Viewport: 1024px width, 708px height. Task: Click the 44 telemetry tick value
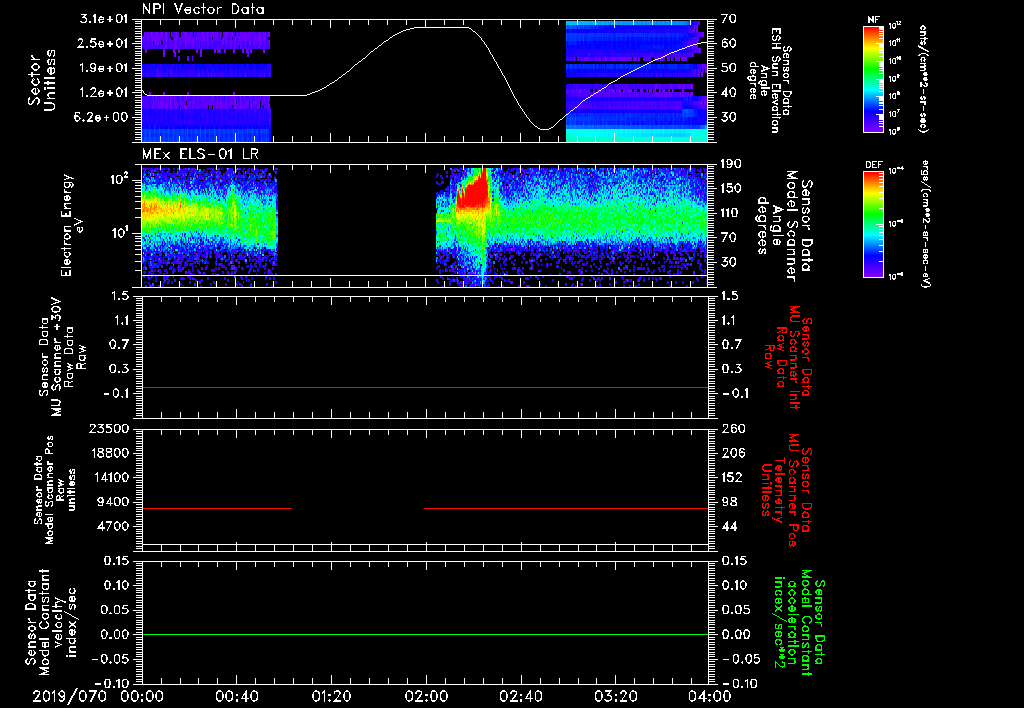click(728, 526)
